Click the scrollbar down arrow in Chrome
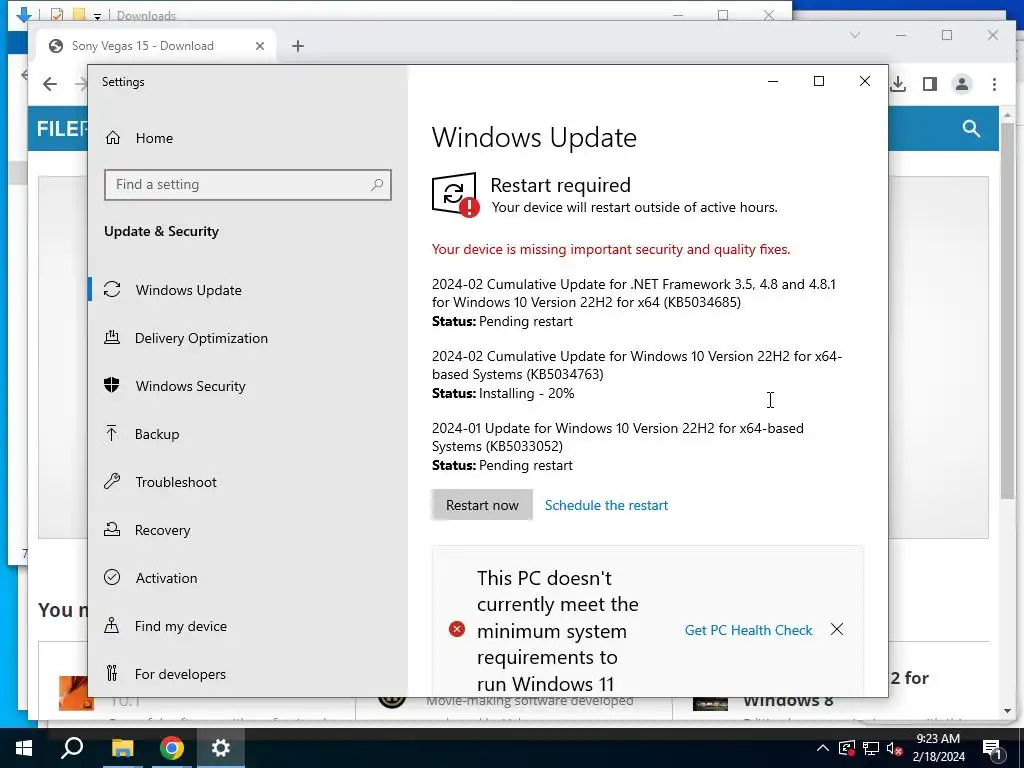 pos(1007,711)
